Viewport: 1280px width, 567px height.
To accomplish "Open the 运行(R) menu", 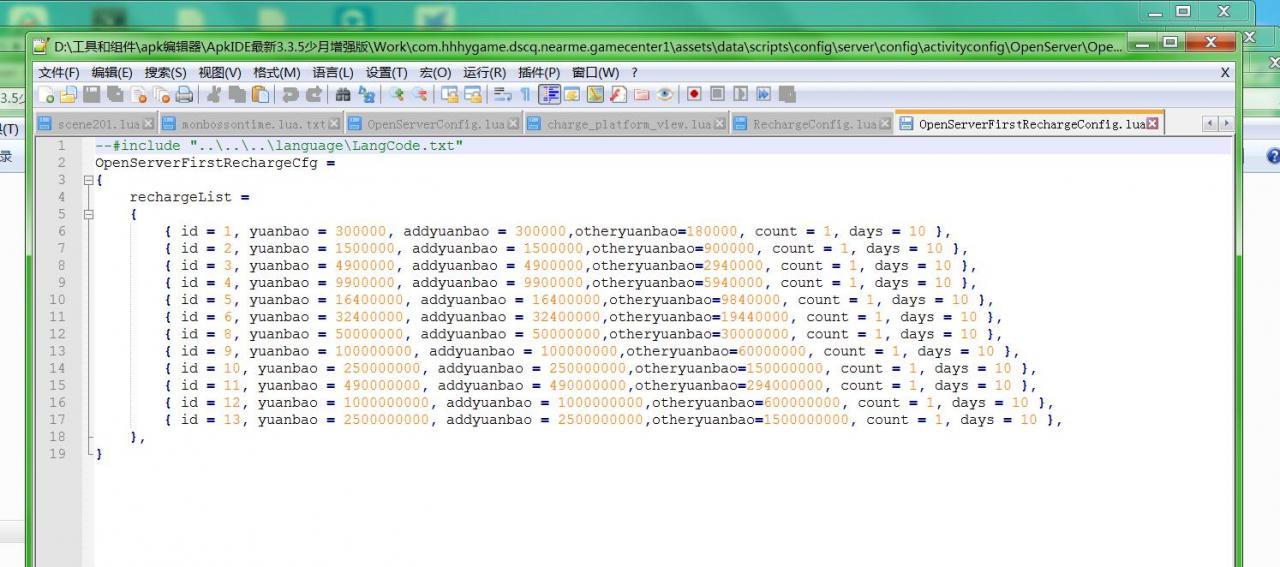I will (484, 73).
